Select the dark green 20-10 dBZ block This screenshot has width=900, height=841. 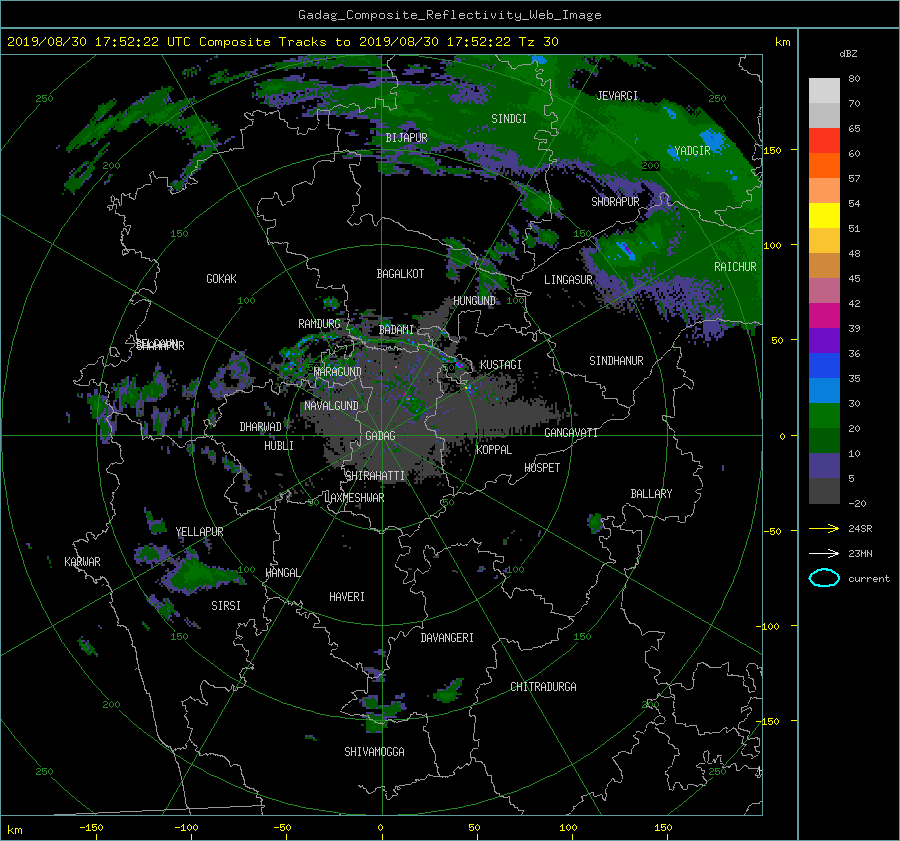point(824,441)
